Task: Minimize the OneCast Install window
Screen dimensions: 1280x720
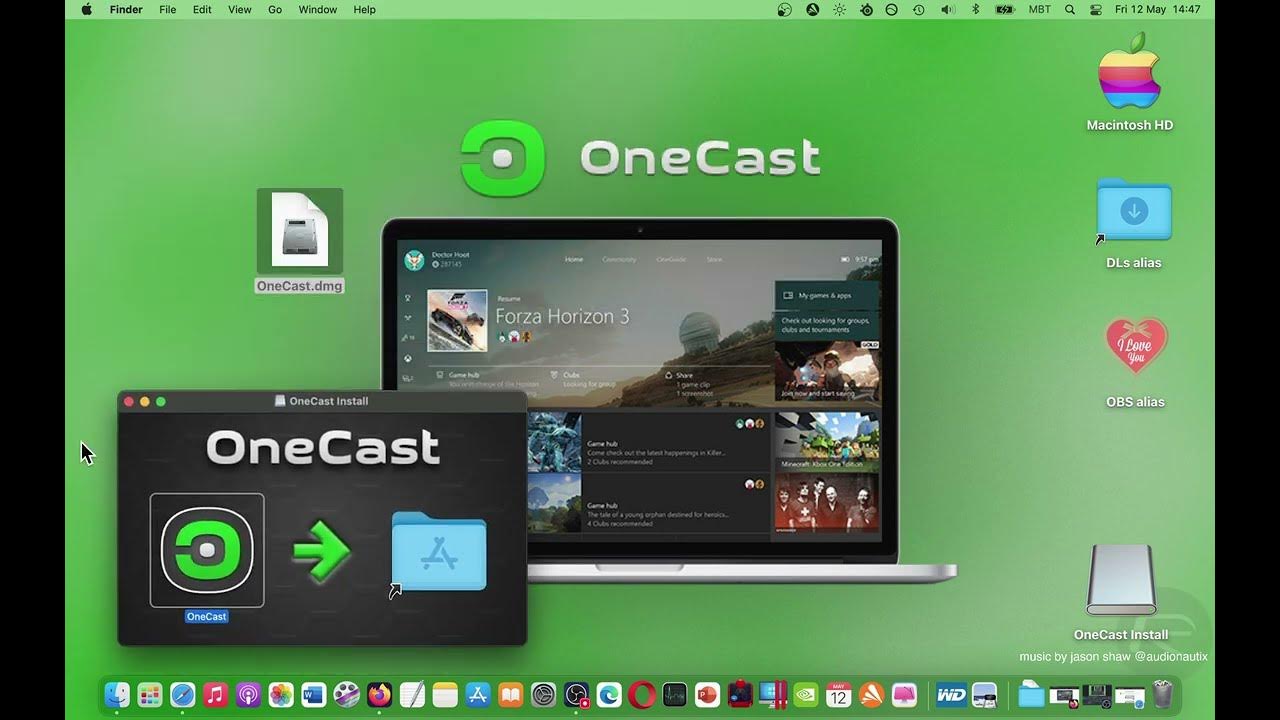Action: 144,401
